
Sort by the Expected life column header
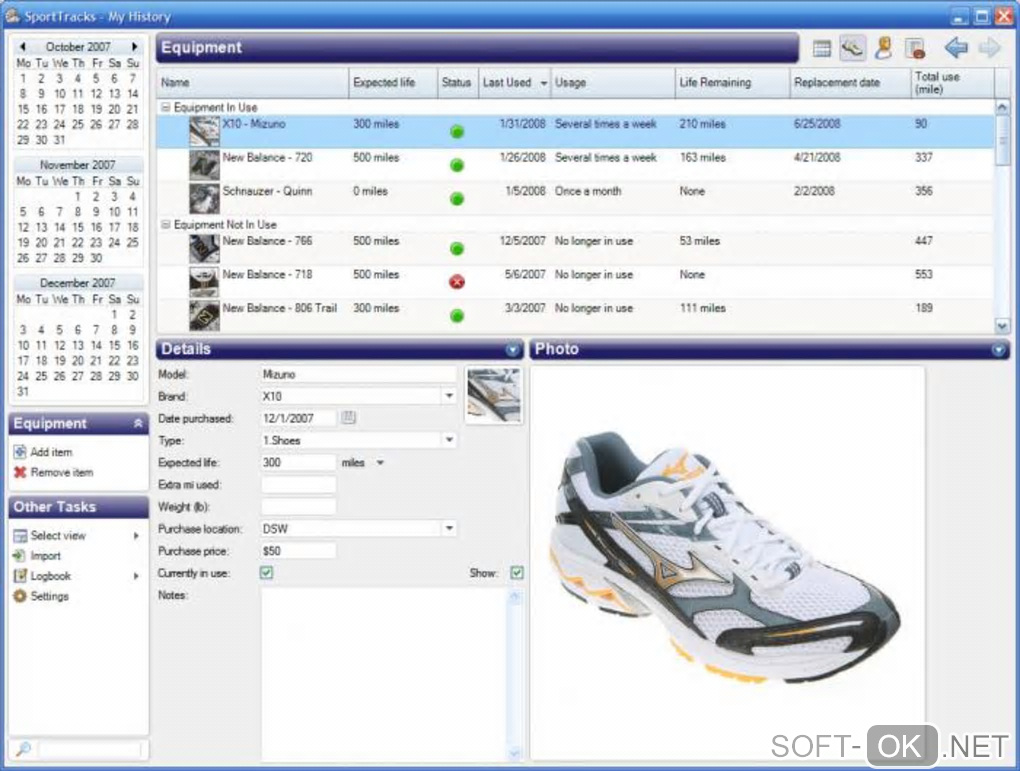[x=393, y=83]
